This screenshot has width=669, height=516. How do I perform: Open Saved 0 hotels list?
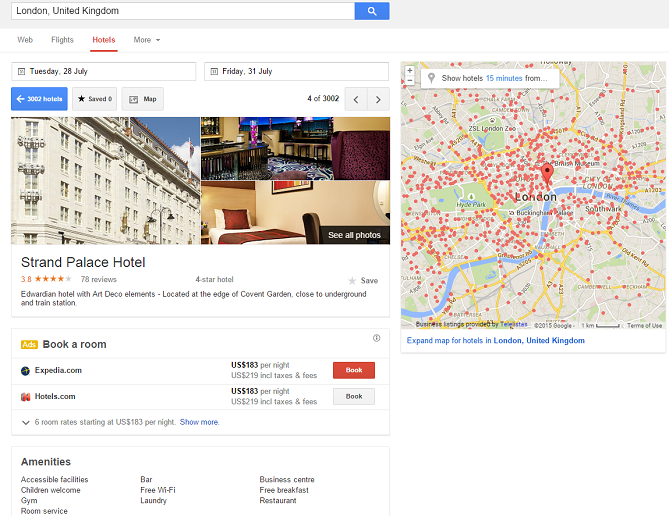(x=95, y=99)
